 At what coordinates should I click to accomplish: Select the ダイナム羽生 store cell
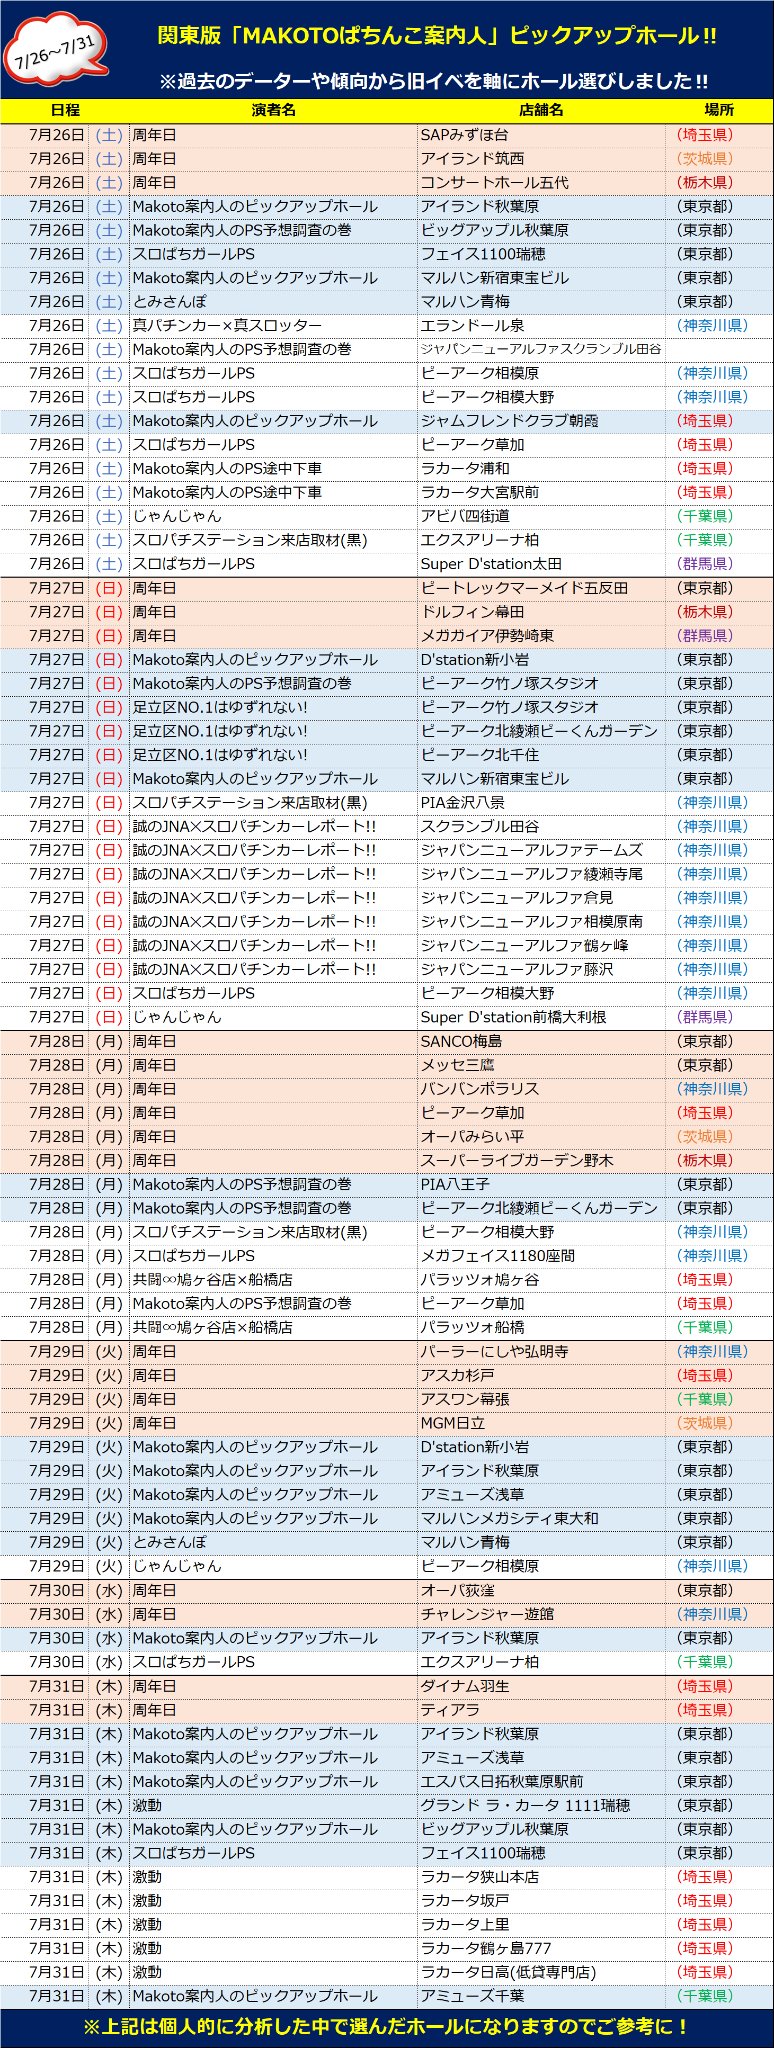[x=541, y=1686]
